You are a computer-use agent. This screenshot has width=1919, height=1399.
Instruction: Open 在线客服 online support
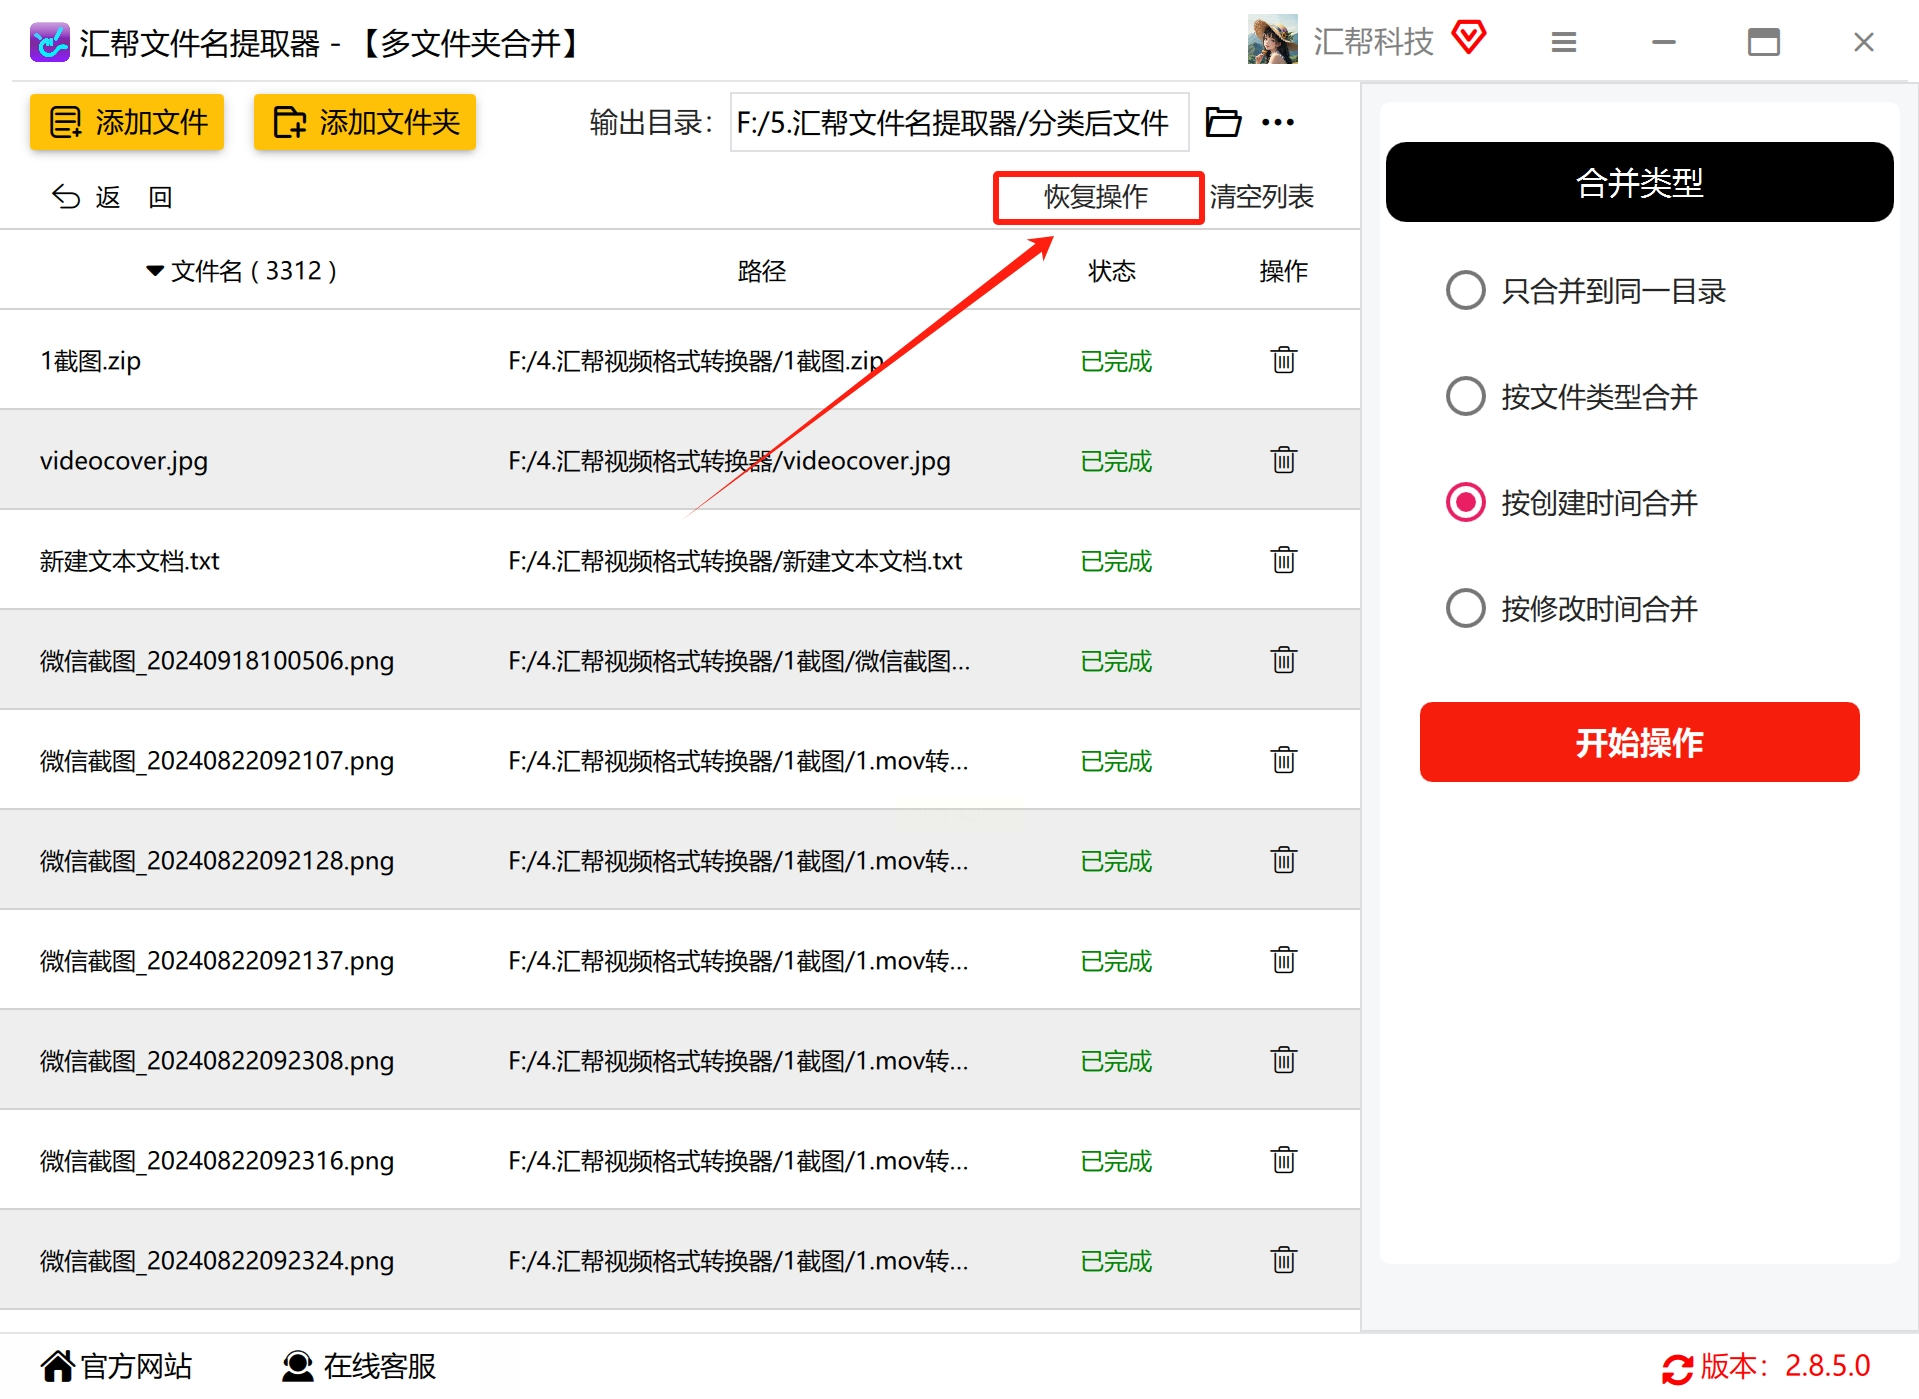click(x=359, y=1366)
